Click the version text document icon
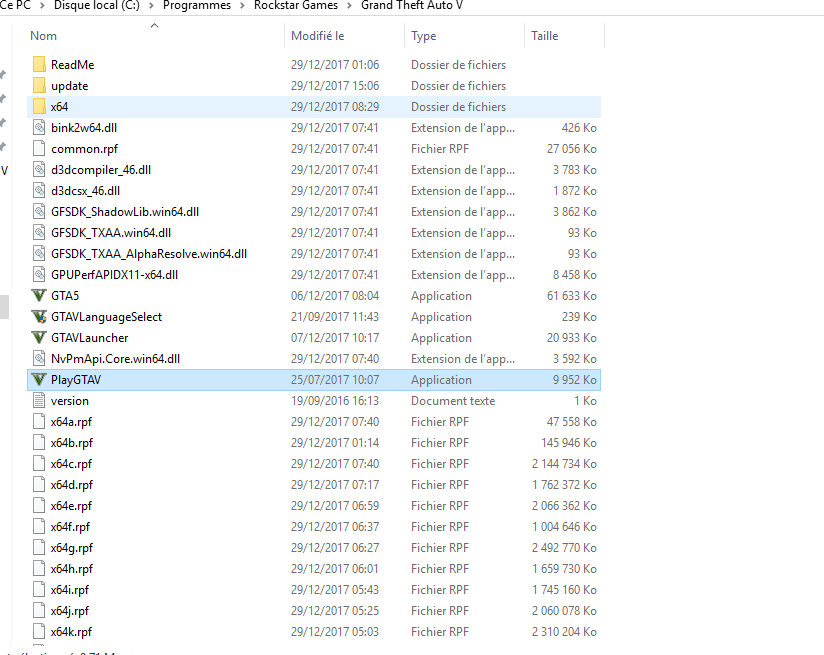824x655 pixels. tap(39, 401)
